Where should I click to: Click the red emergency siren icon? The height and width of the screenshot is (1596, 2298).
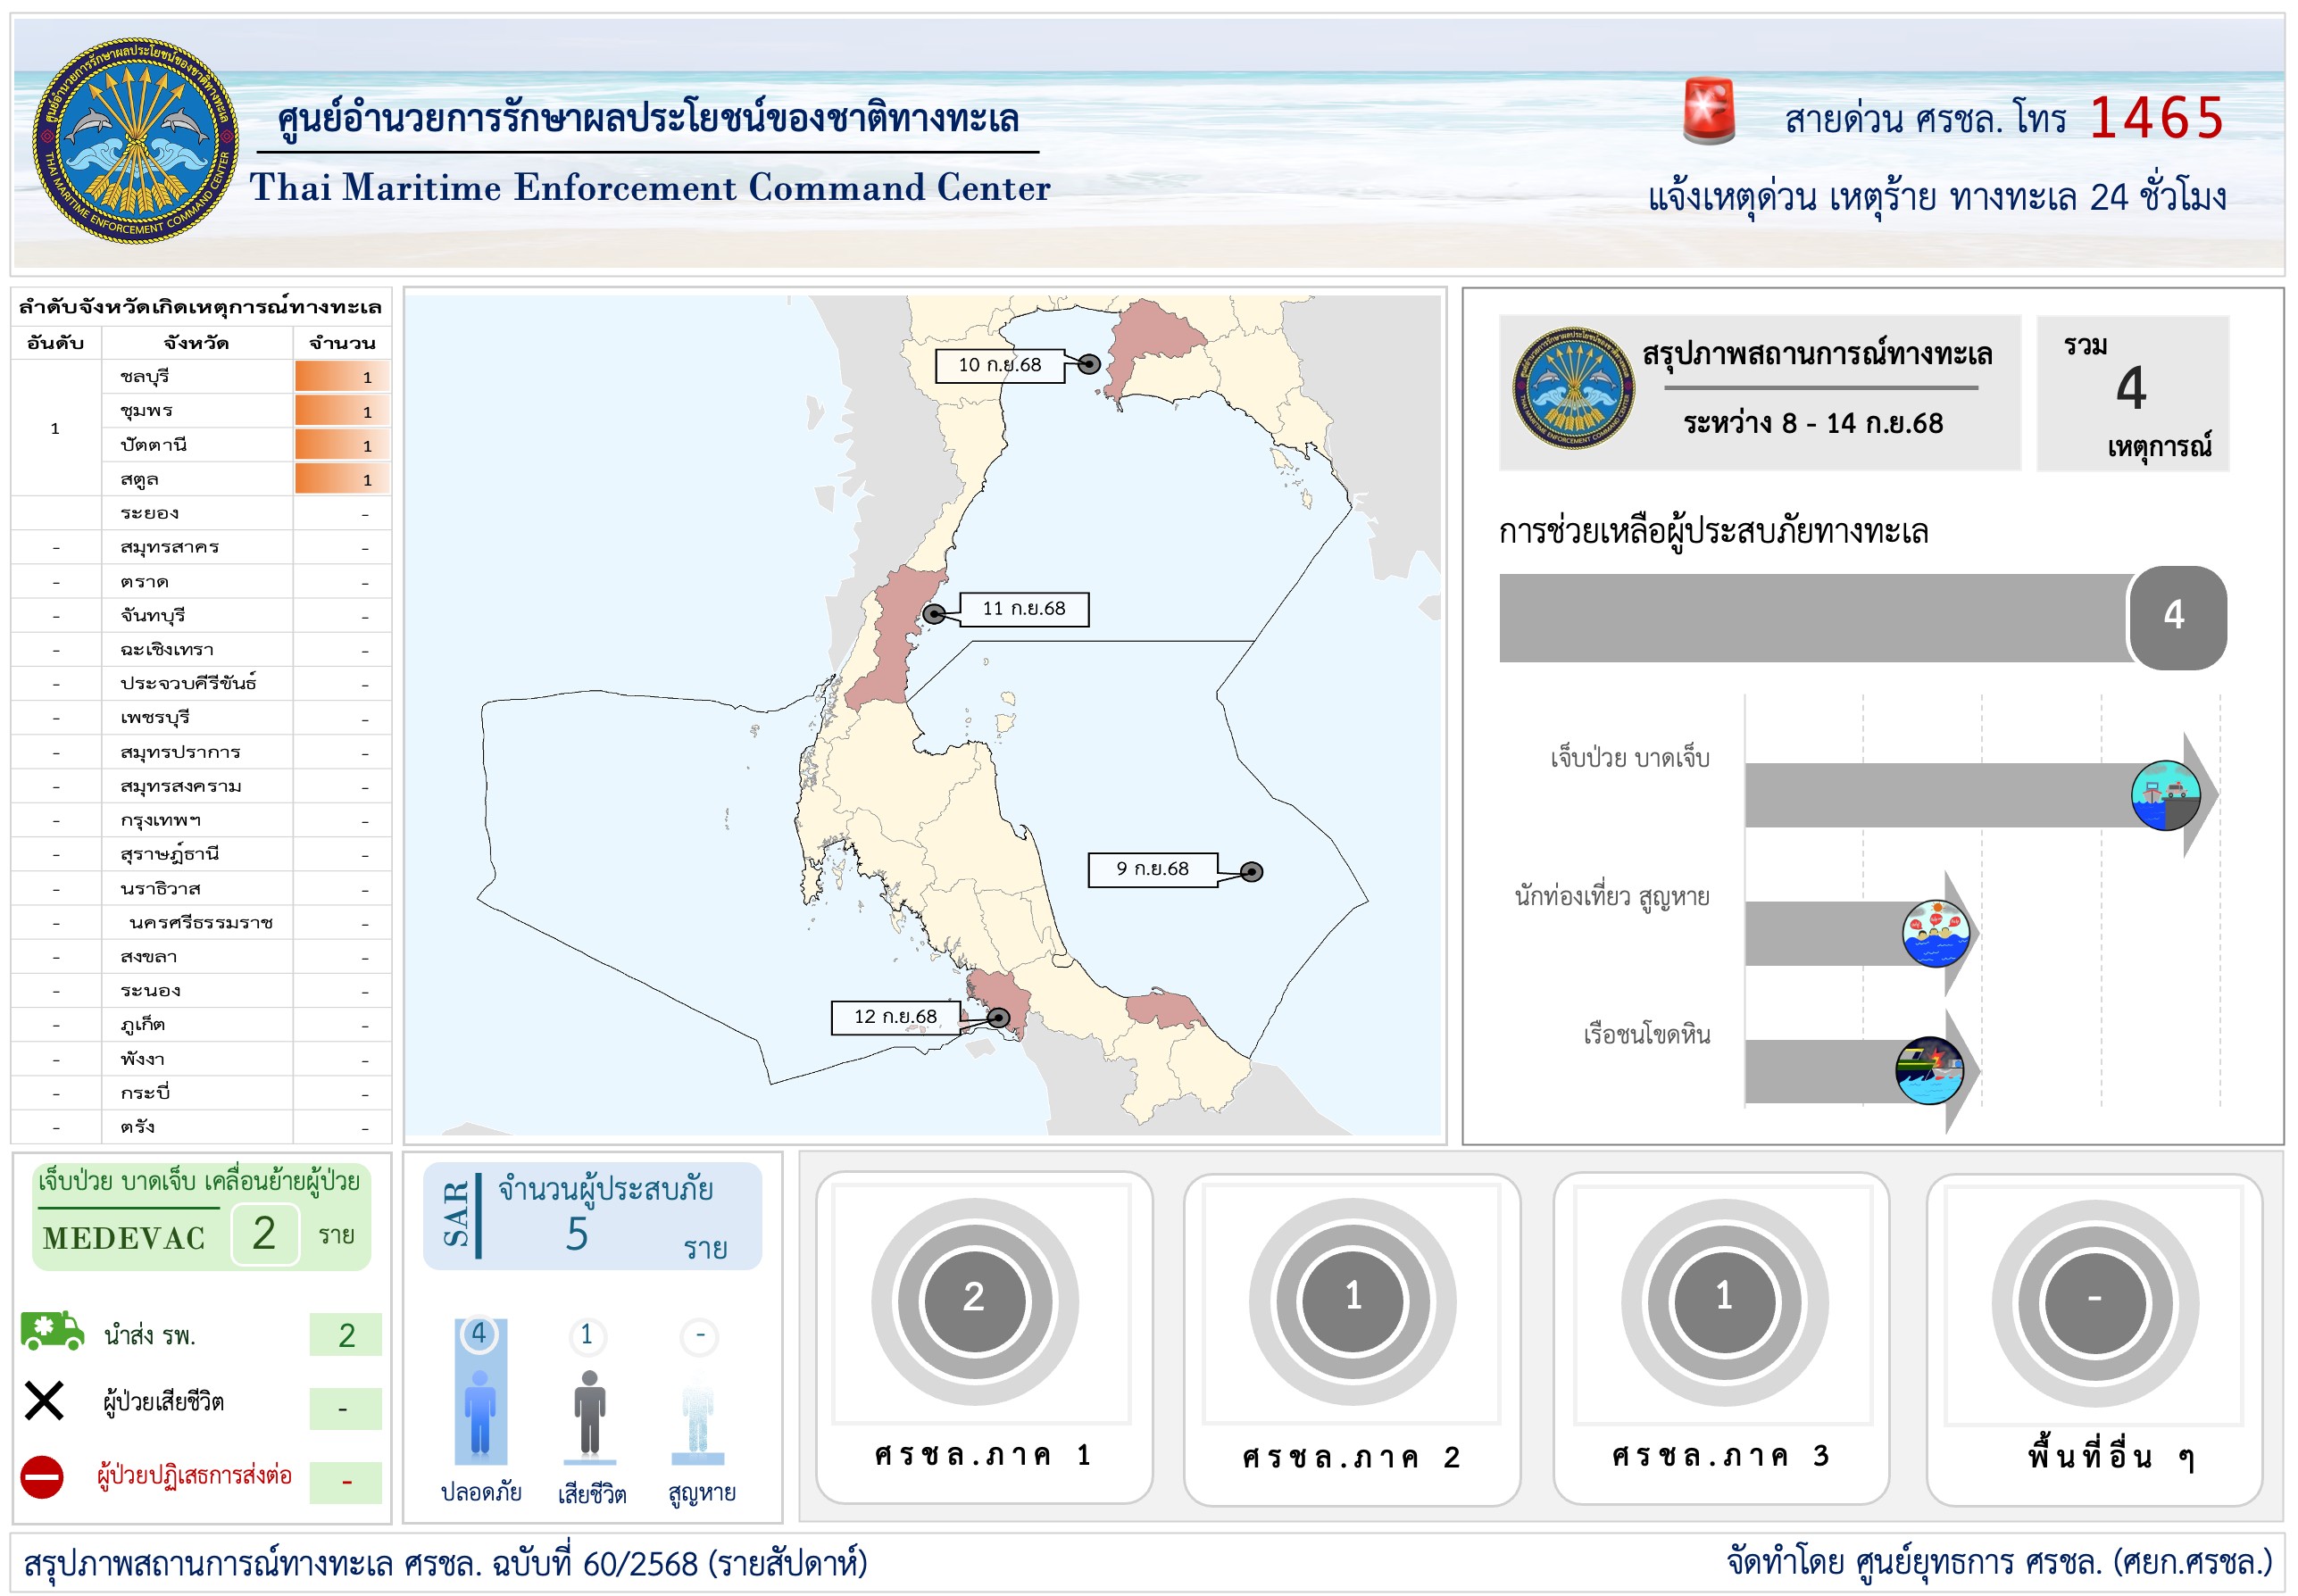tap(1708, 111)
